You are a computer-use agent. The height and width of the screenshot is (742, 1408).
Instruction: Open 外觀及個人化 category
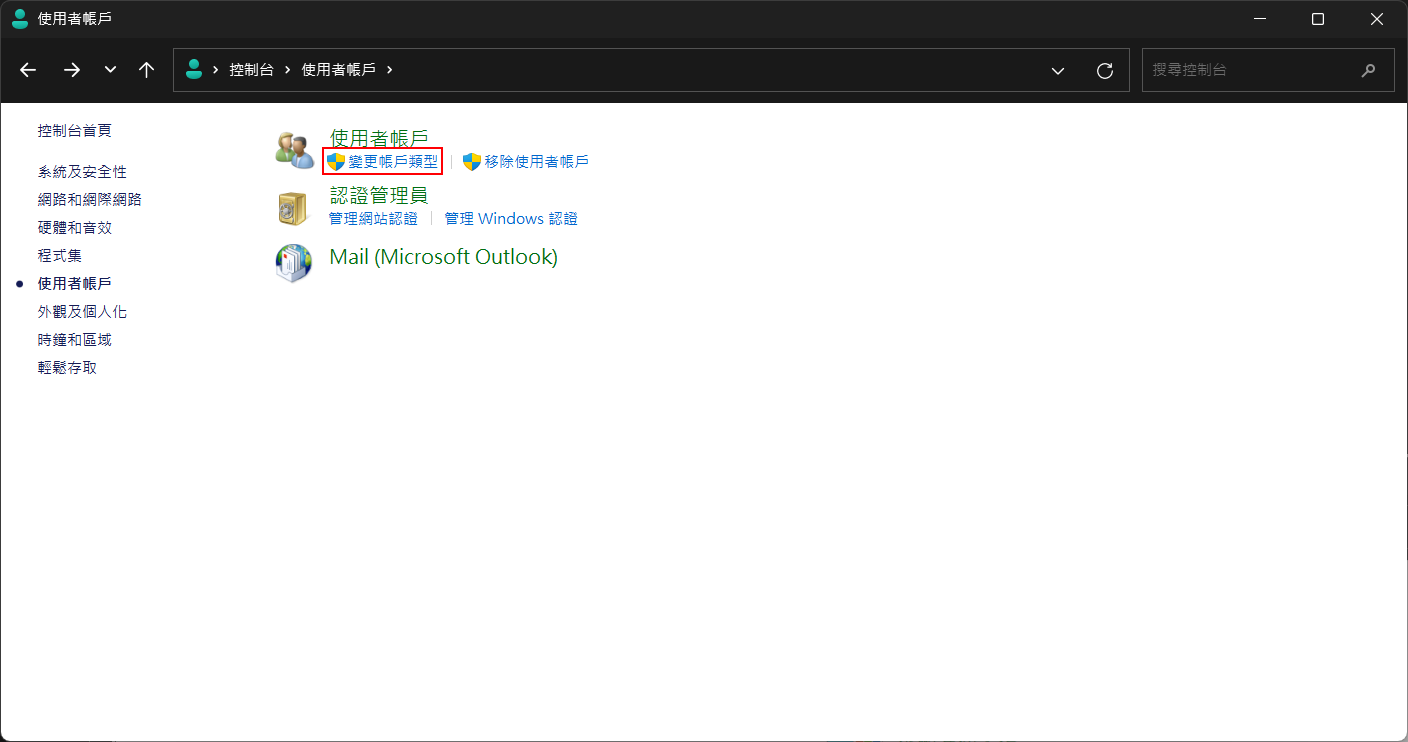pos(82,312)
